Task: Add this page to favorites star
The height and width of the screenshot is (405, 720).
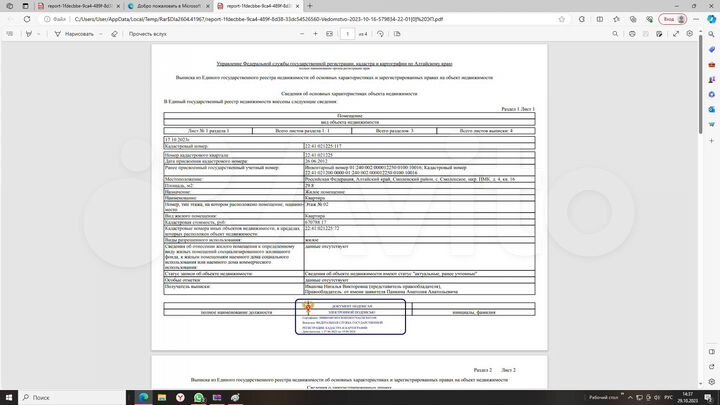Action: [562, 19]
